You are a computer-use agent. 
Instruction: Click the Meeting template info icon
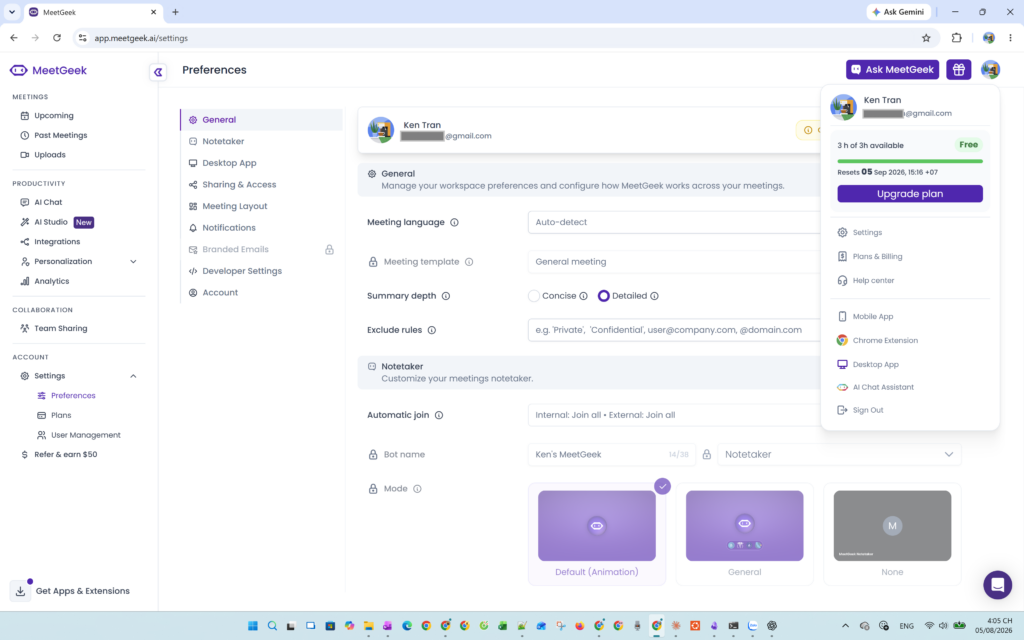tap(469, 262)
